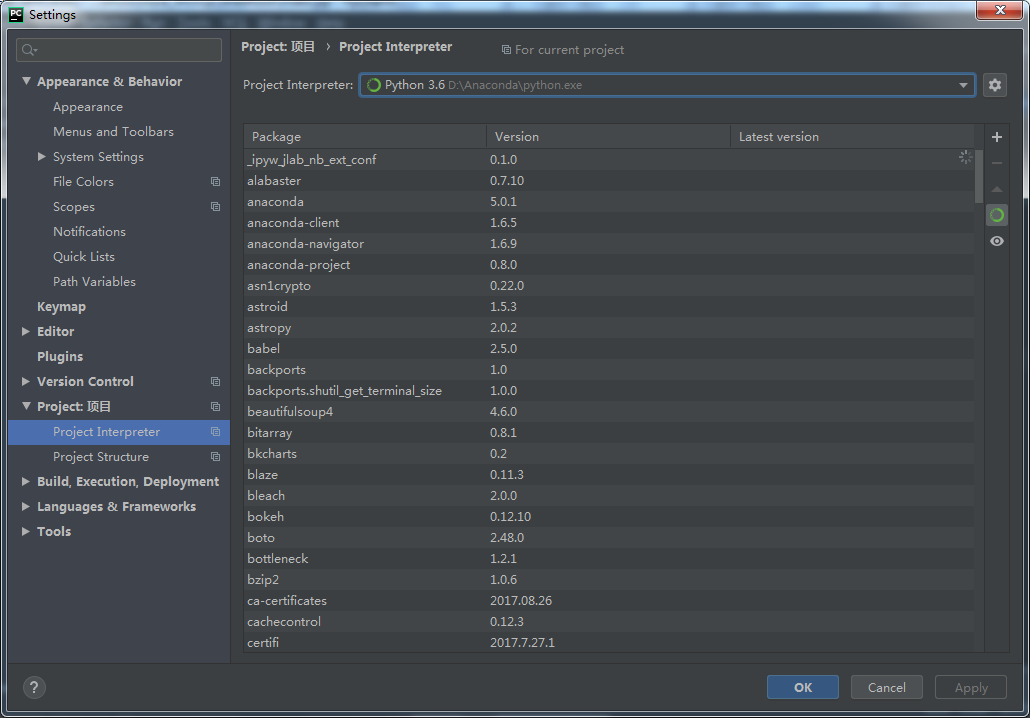Select Project Interpreter page
Viewport: 1030px width, 718px height.
119,432
